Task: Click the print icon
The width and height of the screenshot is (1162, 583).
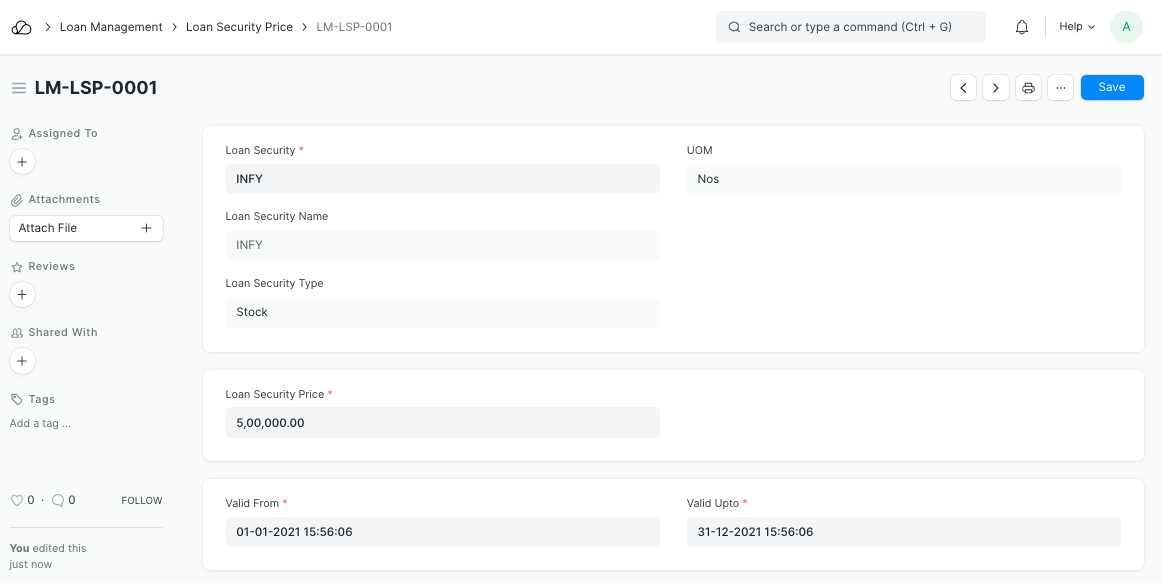Action: point(1028,88)
